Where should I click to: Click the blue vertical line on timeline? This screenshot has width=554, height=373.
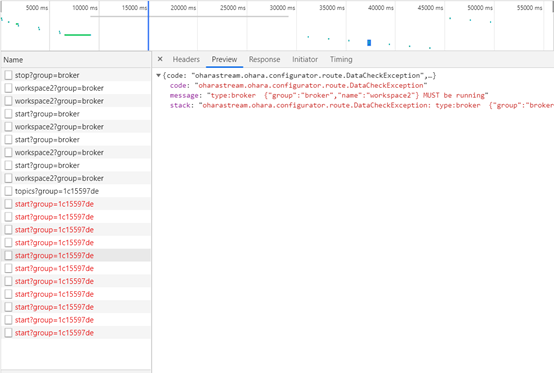coord(148,25)
